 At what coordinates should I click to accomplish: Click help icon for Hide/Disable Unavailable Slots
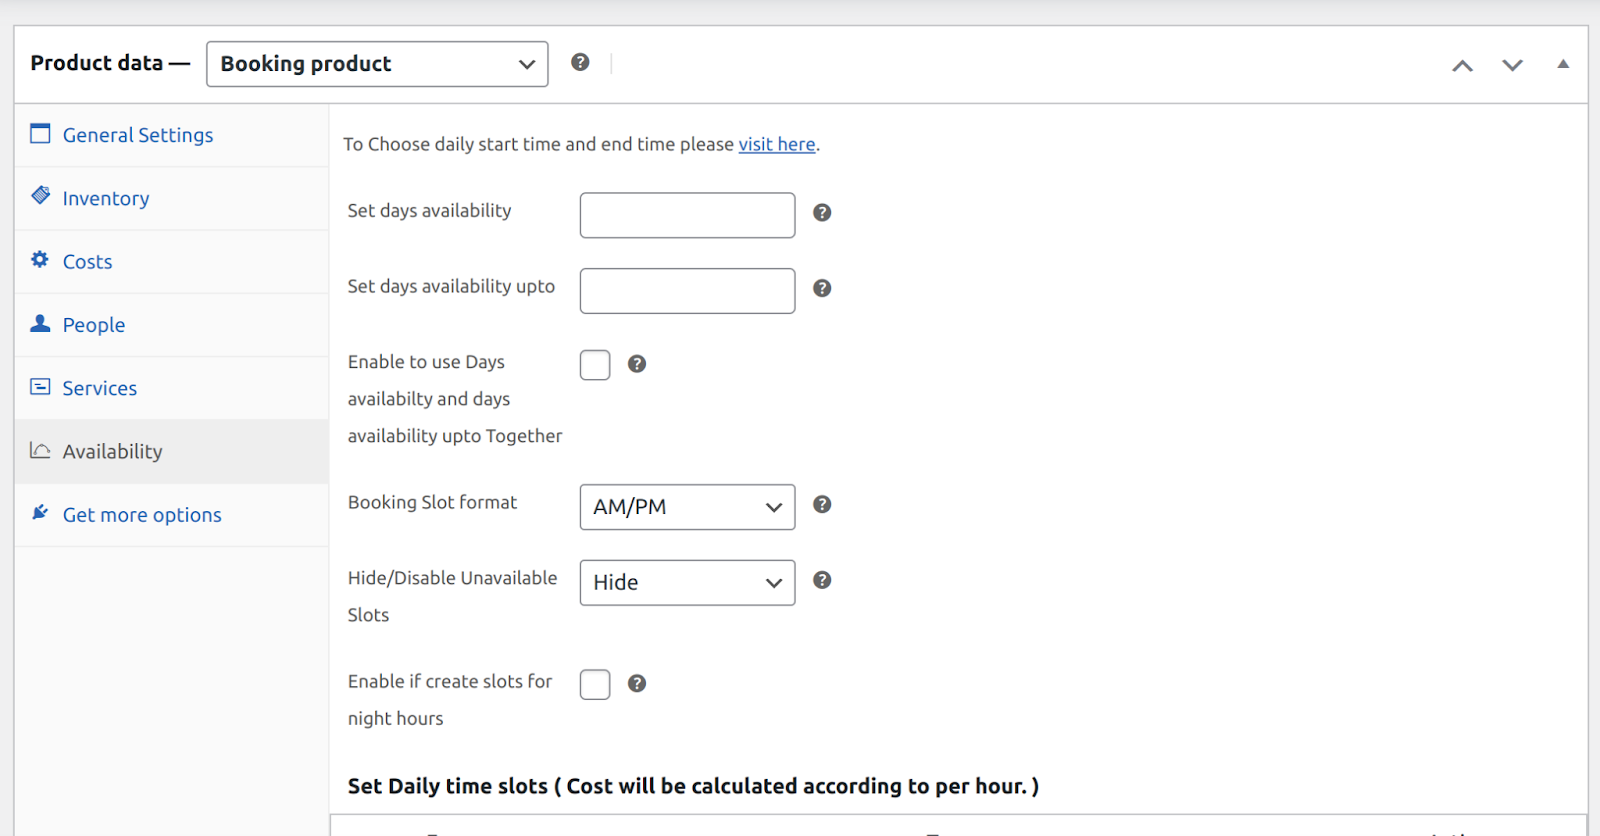(822, 581)
